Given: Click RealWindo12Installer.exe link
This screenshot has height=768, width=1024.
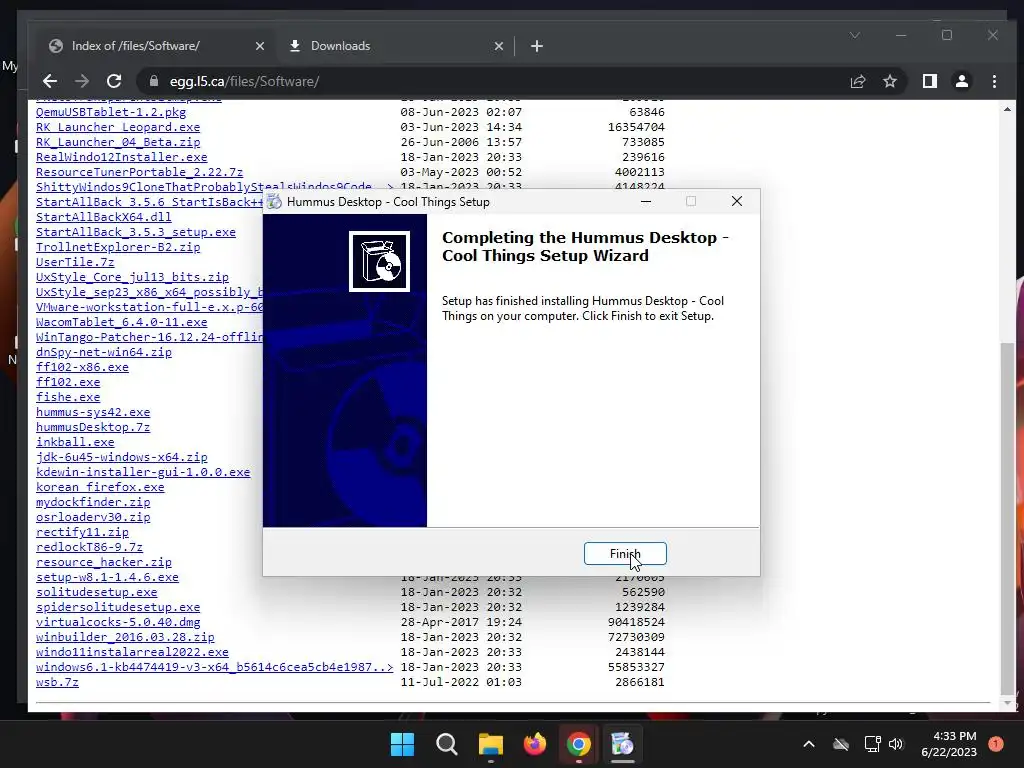Looking at the screenshot, I should (121, 157).
